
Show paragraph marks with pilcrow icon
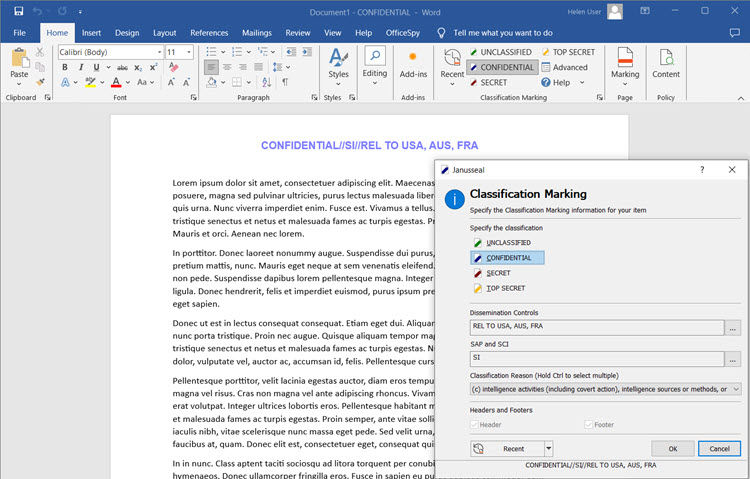tap(285, 82)
